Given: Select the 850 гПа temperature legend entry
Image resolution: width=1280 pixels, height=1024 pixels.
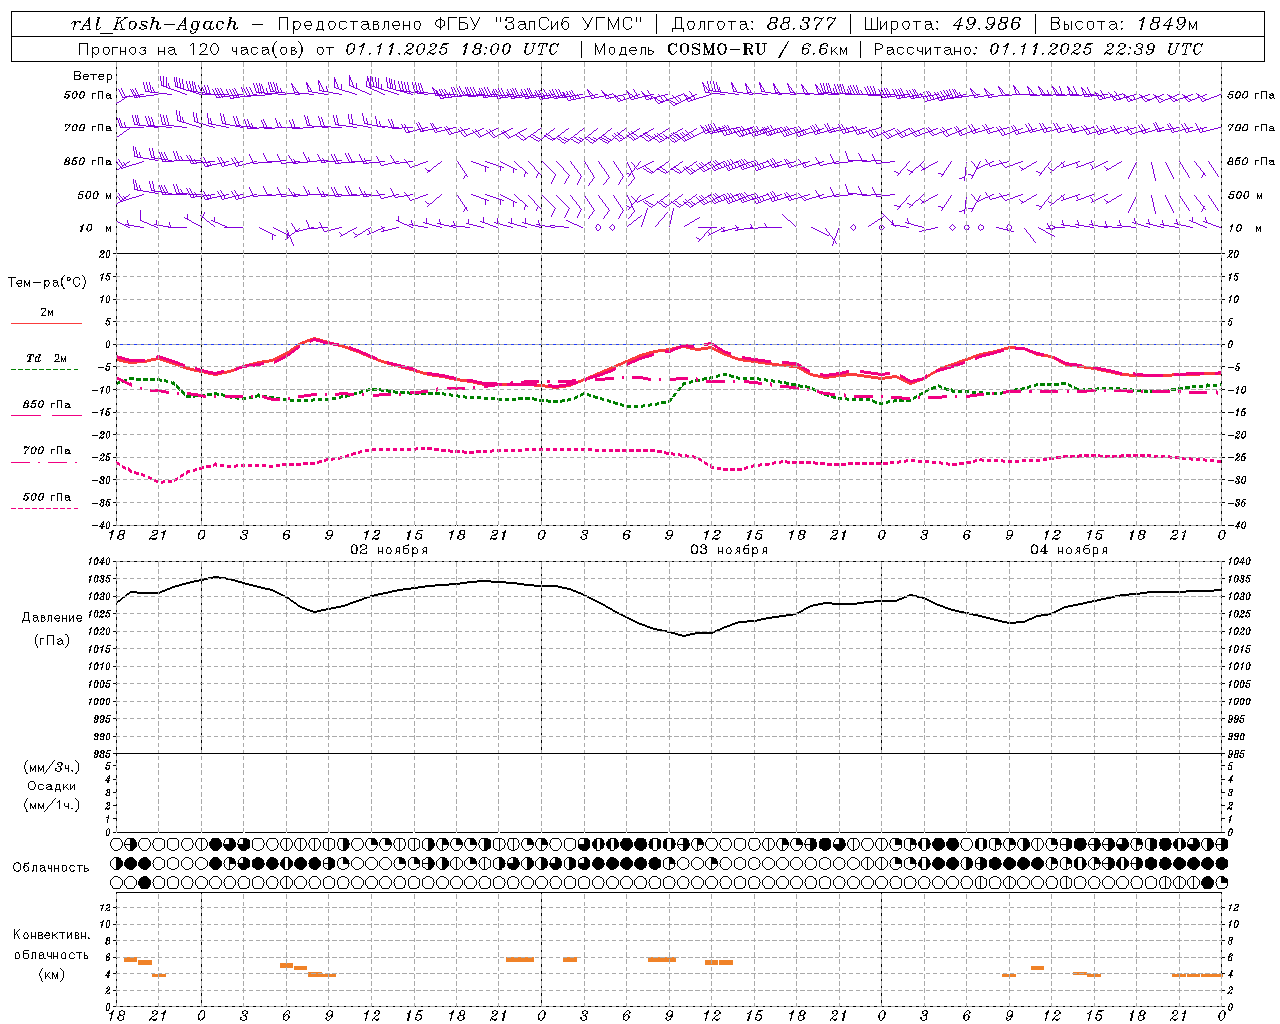Looking at the screenshot, I should click(x=46, y=404).
